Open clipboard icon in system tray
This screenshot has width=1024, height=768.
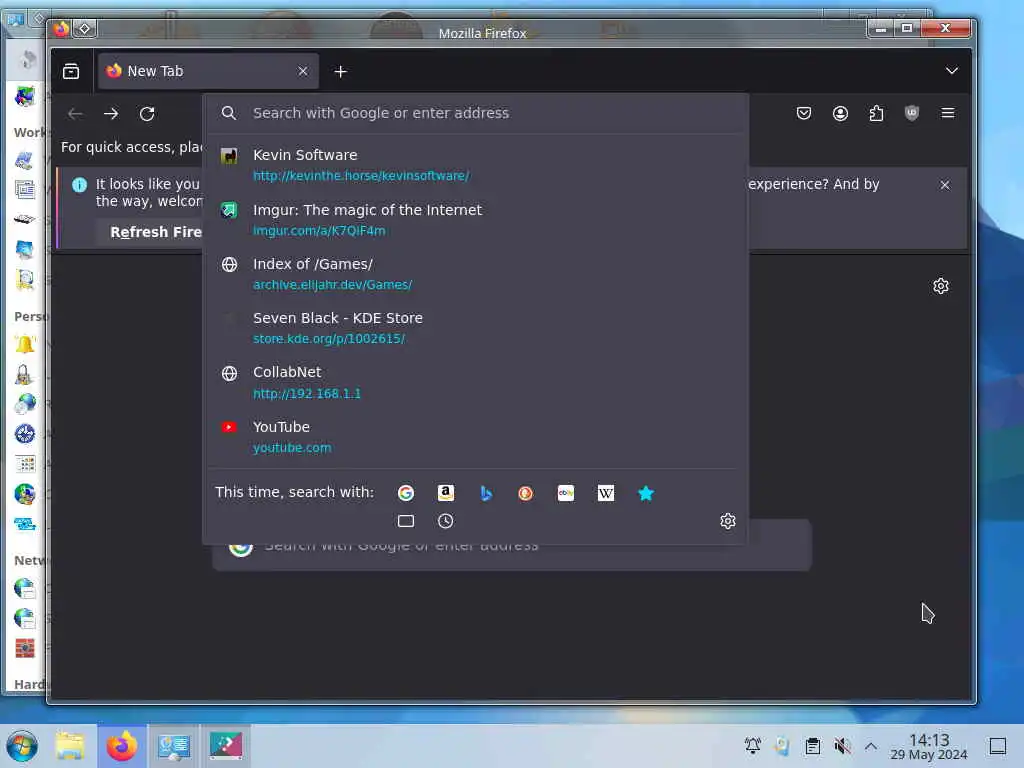tap(812, 745)
